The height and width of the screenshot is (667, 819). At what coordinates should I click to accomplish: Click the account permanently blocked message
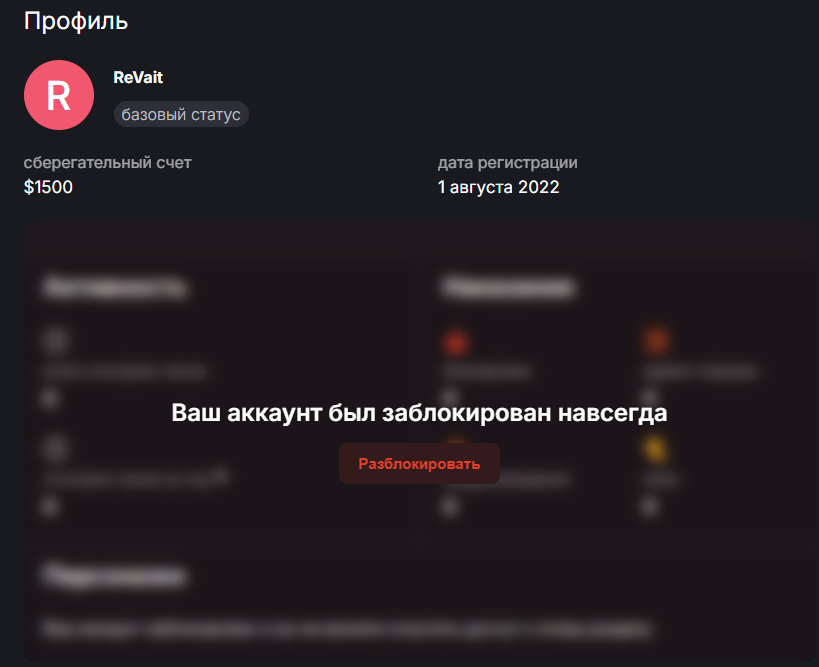pos(419,413)
